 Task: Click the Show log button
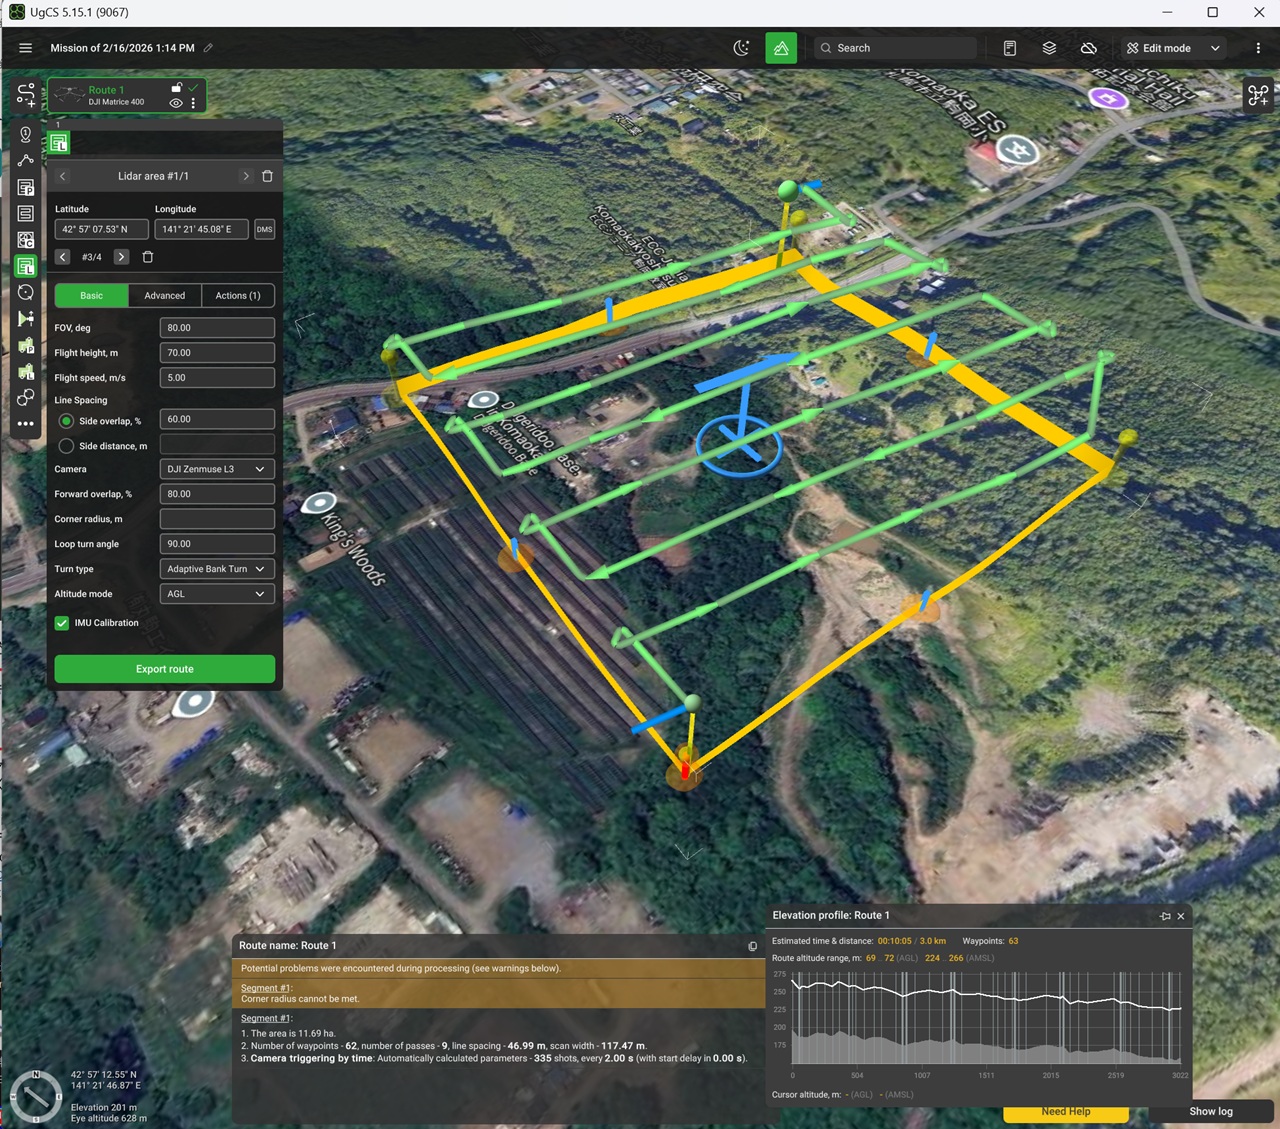(1210, 1111)
